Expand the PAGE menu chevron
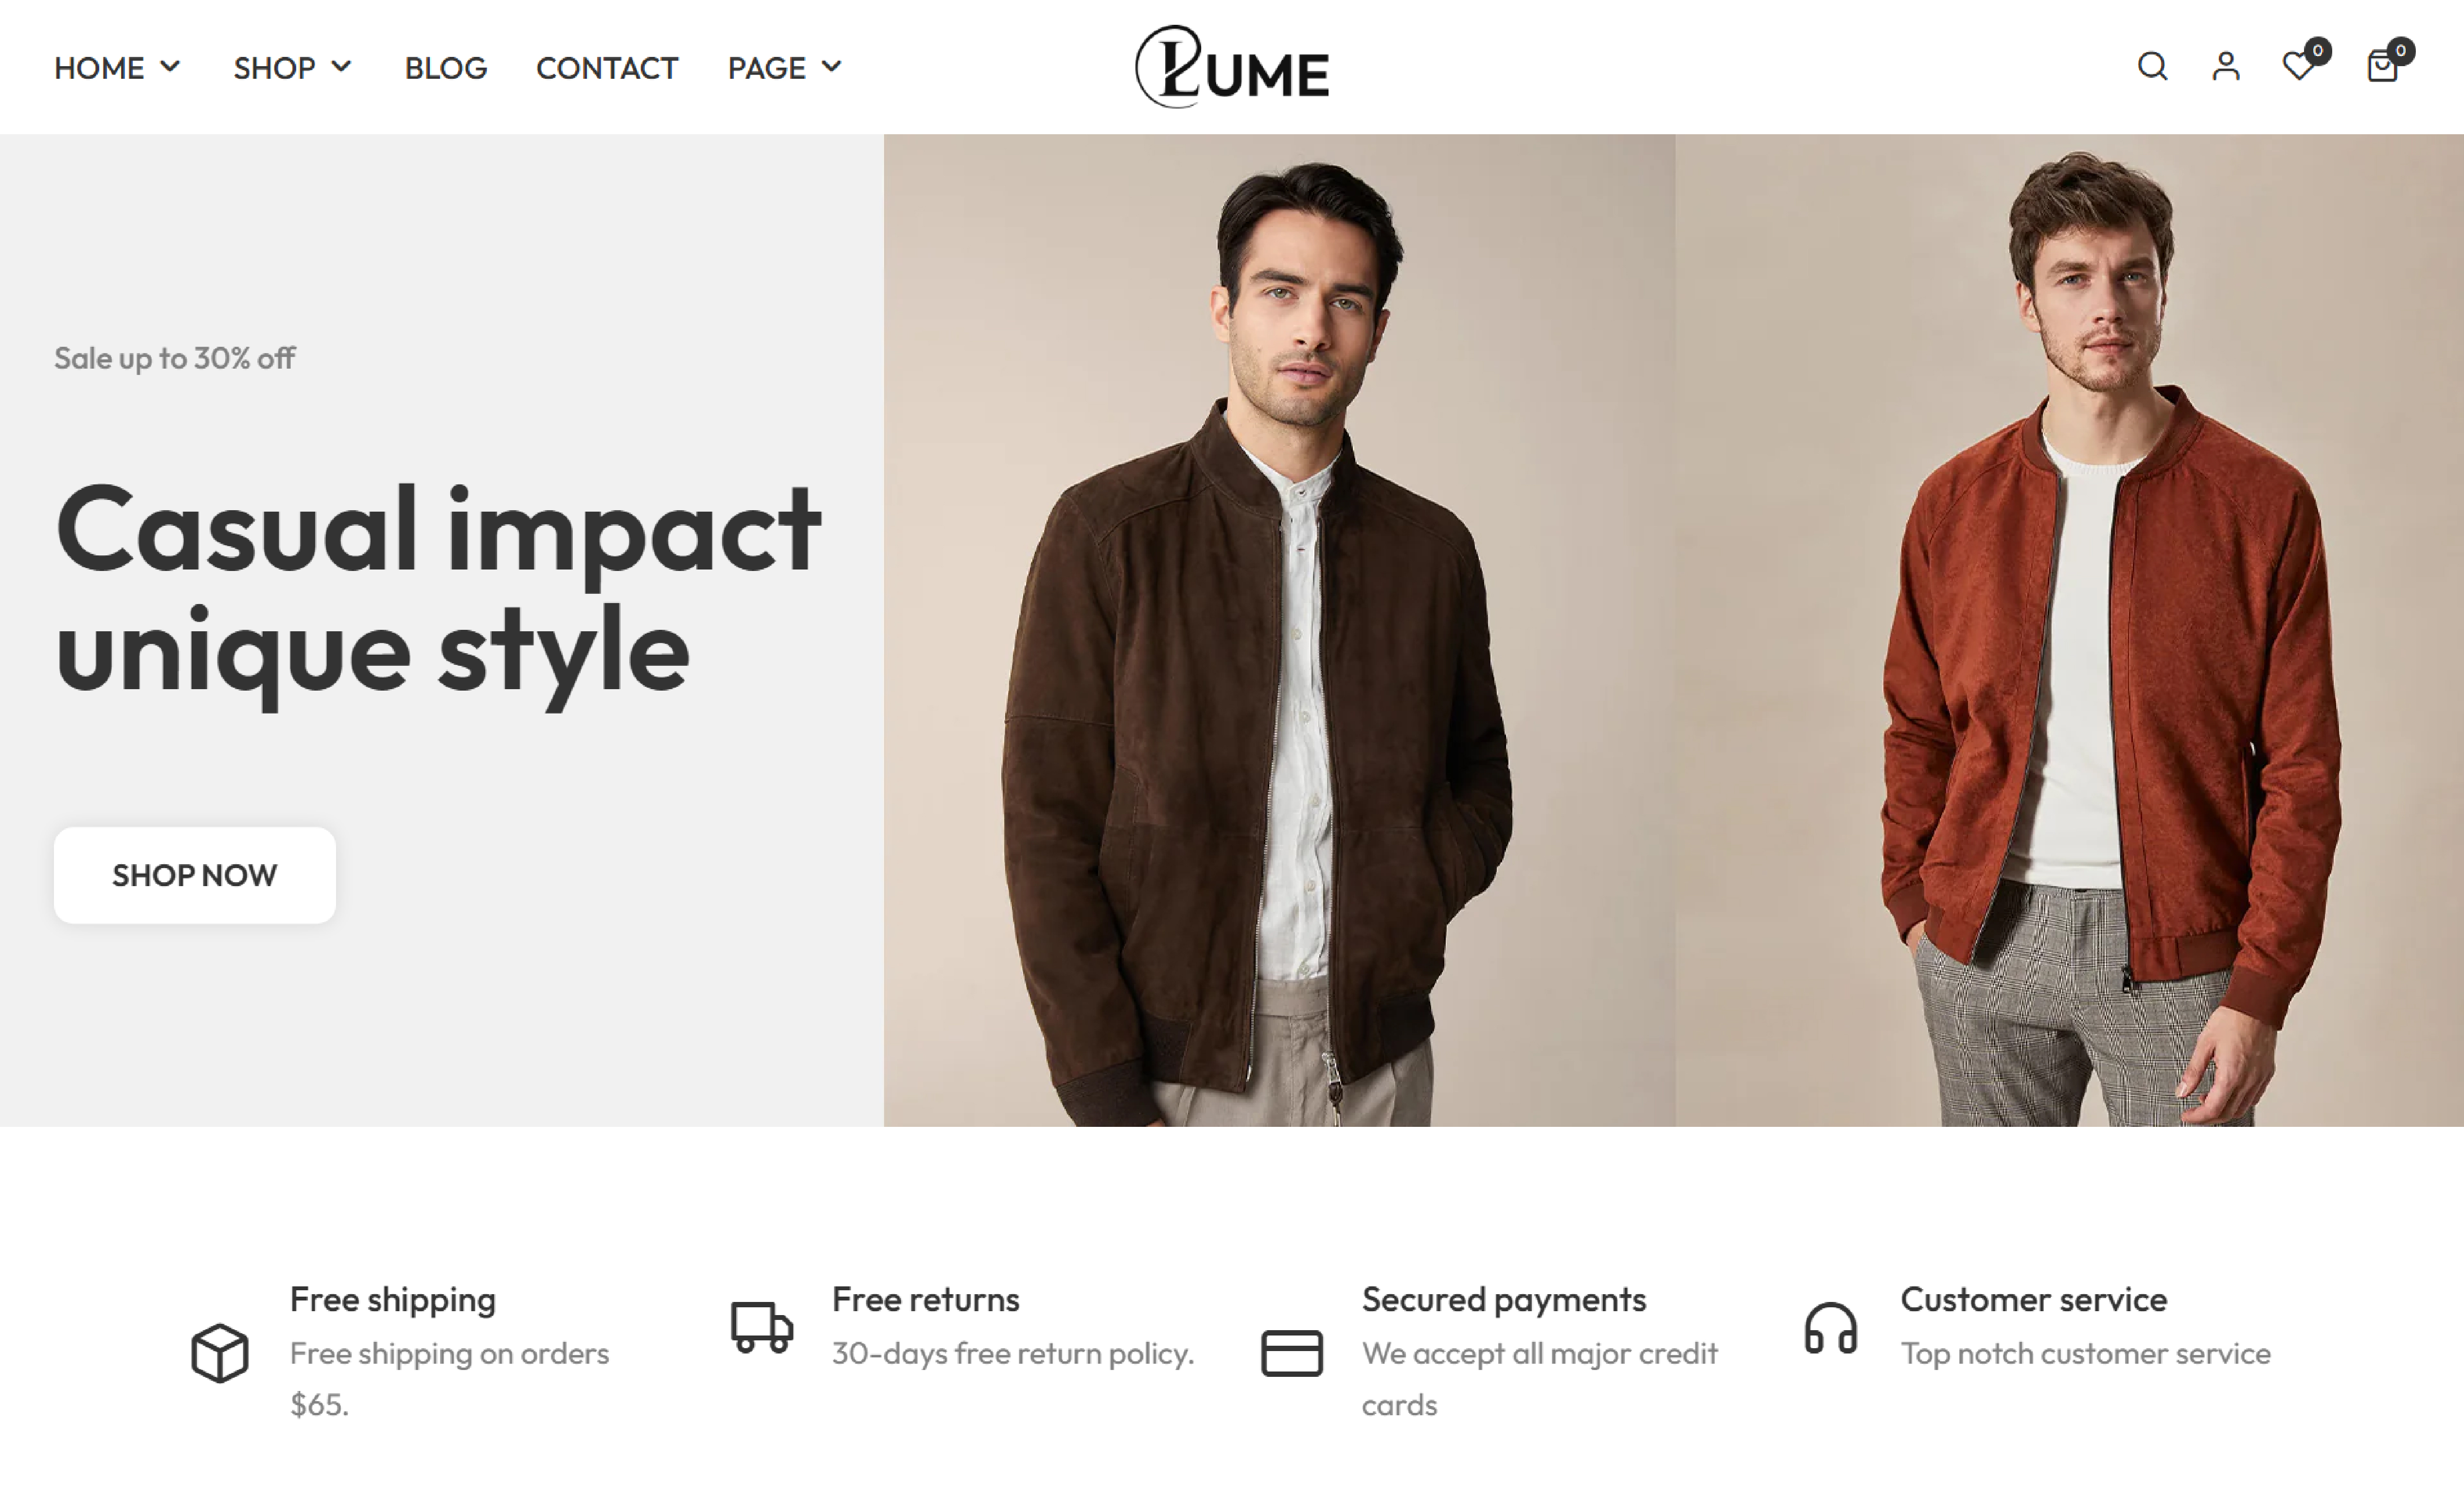Screen dimensions: 2464x1496 click(x=831, y=67)
